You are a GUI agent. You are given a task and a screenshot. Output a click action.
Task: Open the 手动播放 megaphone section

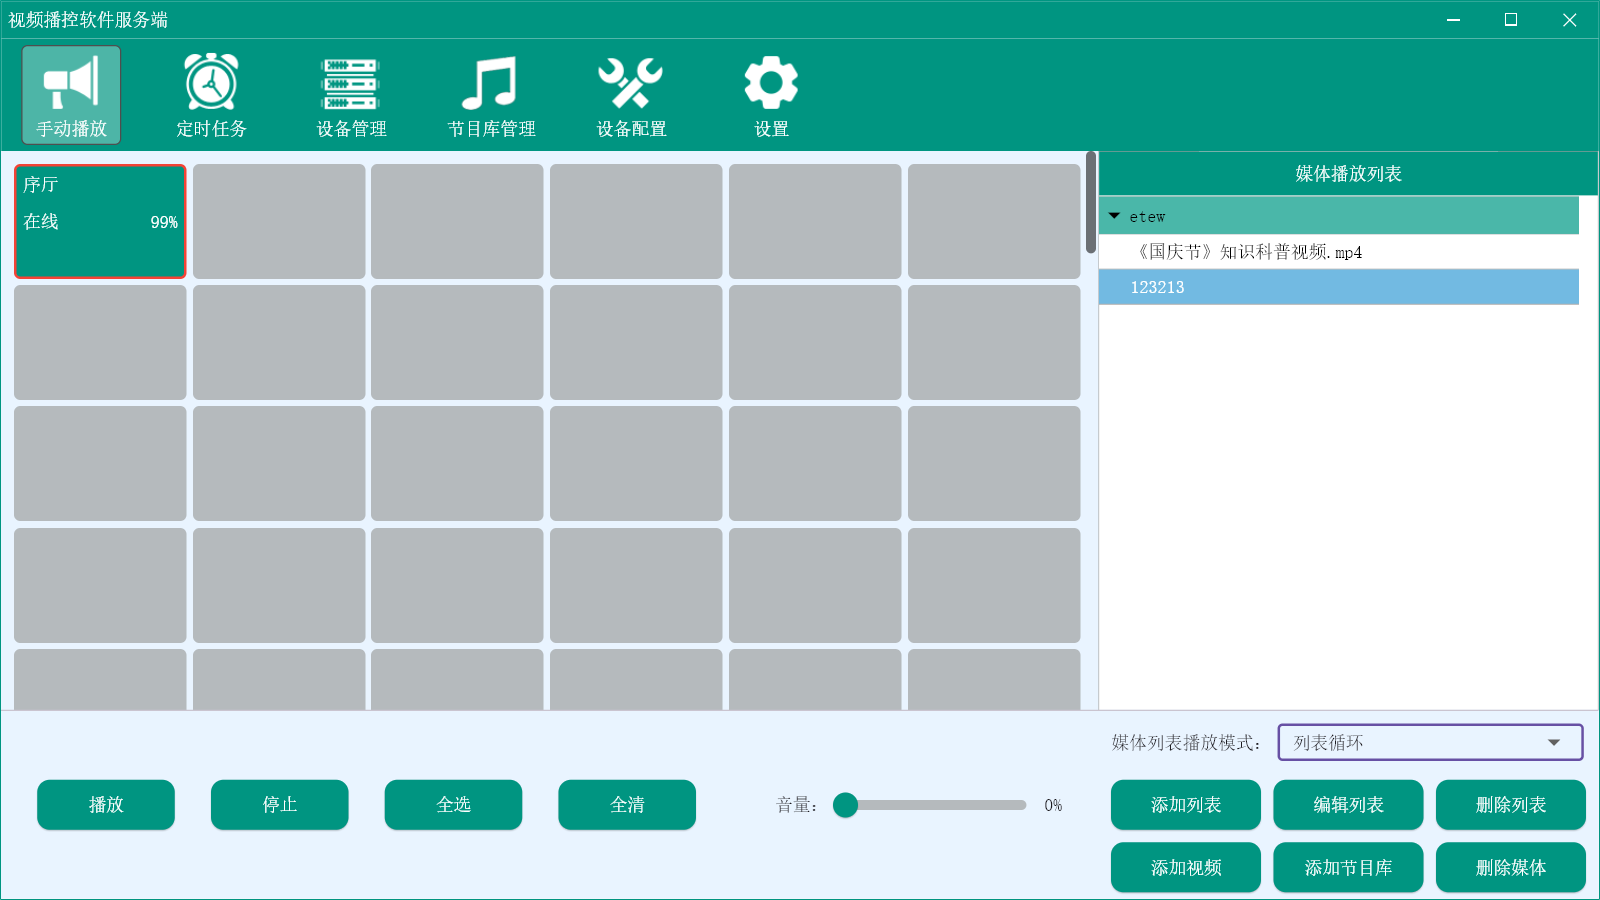pyautogui.click(x=71, y=95)
